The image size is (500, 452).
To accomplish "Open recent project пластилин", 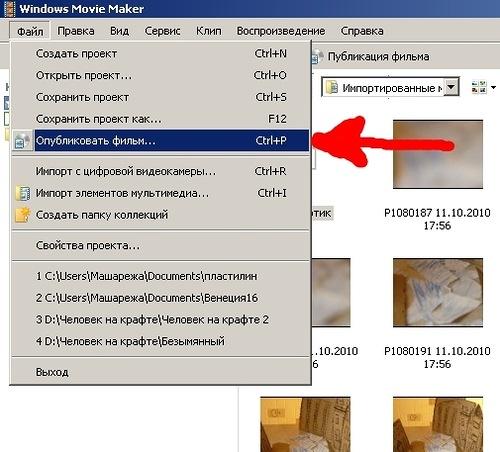I will click(161, 276).
